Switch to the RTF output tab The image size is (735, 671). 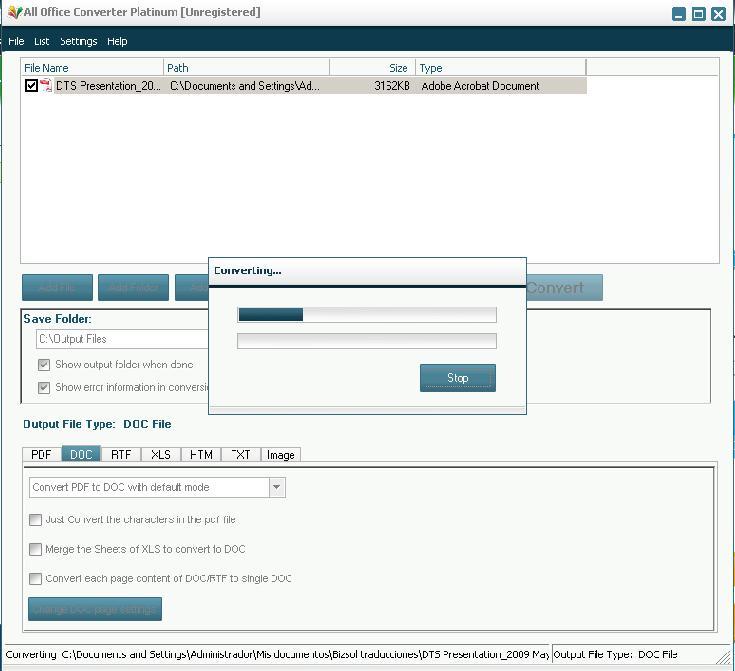[x=121, y=454]
